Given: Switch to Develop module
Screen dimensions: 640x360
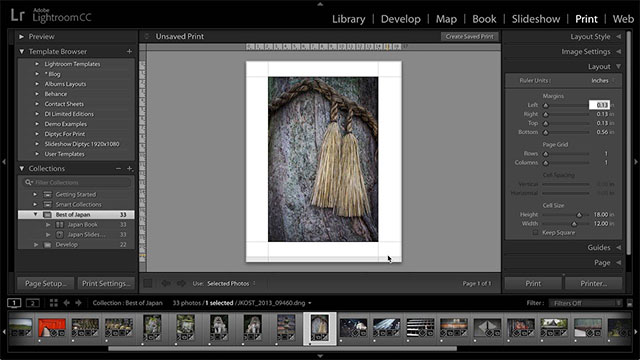Looking at the screenshot, I should [400, 19].
